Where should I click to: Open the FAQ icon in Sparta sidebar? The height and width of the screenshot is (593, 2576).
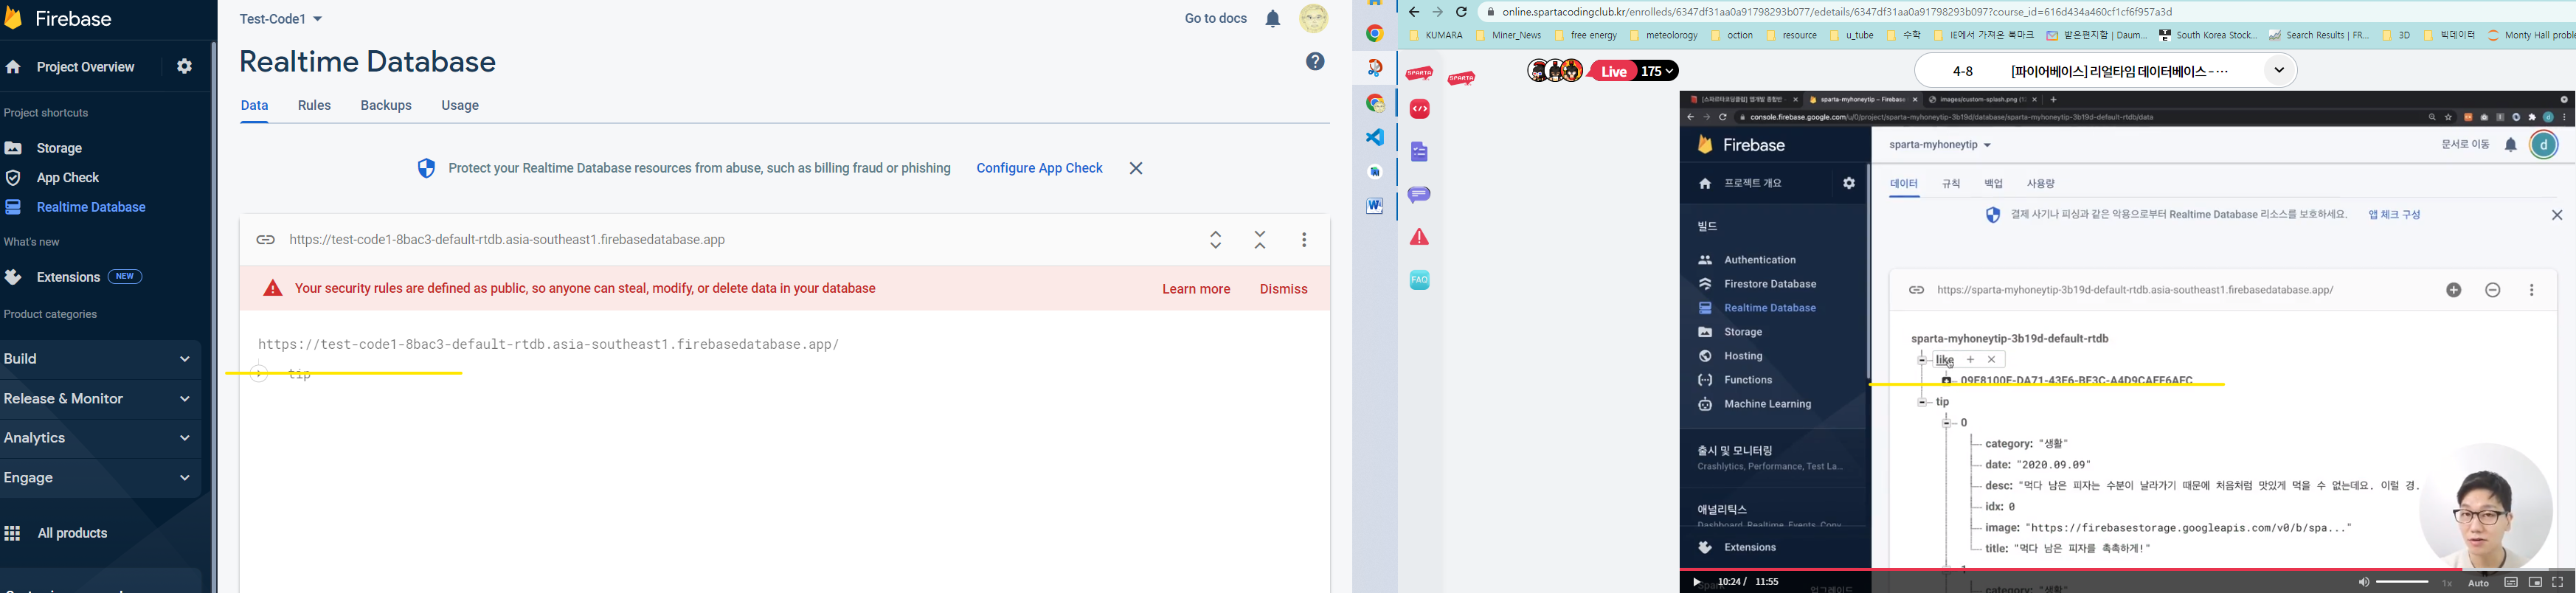click(1420, 280)
